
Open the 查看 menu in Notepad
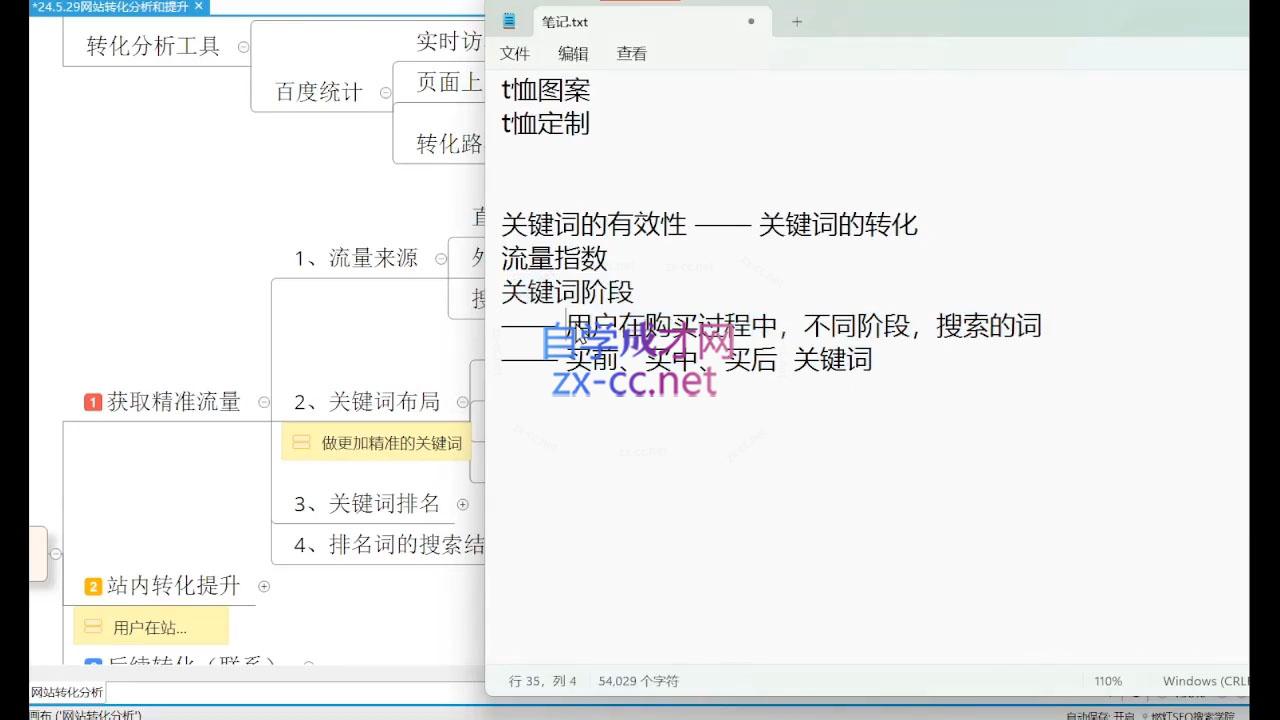[631, 54]
